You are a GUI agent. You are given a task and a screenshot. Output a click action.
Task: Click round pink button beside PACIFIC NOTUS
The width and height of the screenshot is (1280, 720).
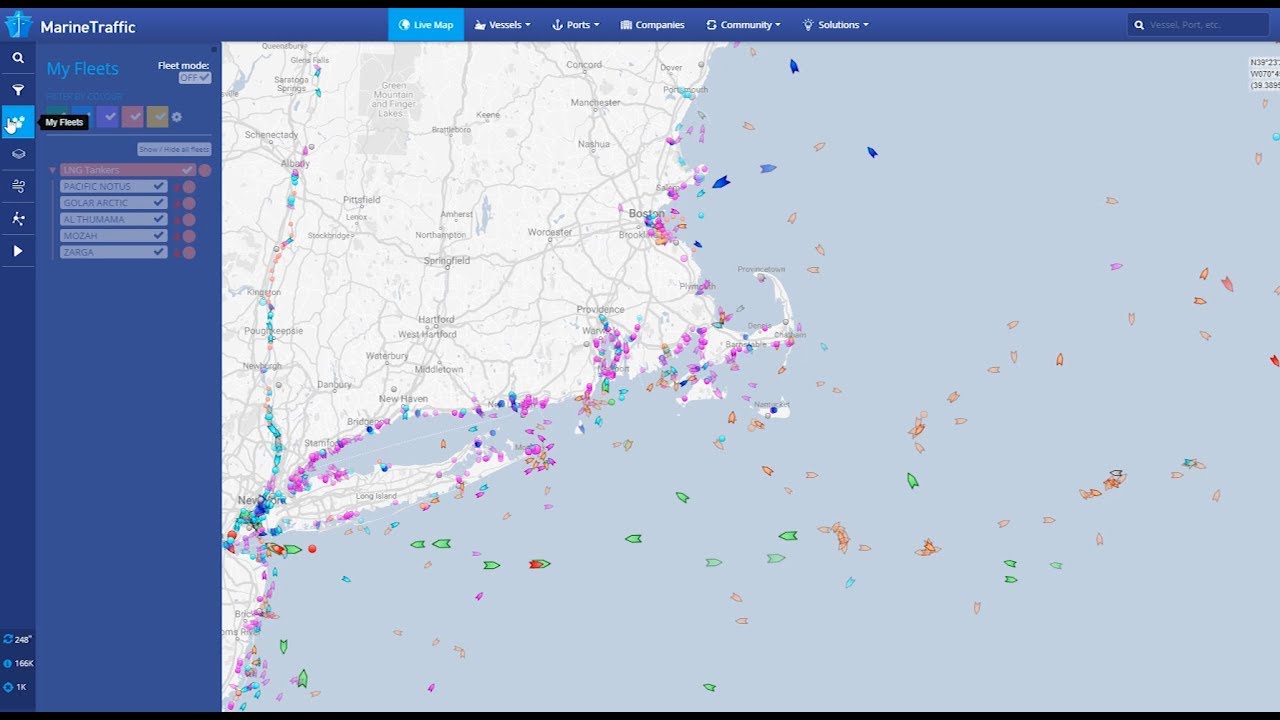189,187
